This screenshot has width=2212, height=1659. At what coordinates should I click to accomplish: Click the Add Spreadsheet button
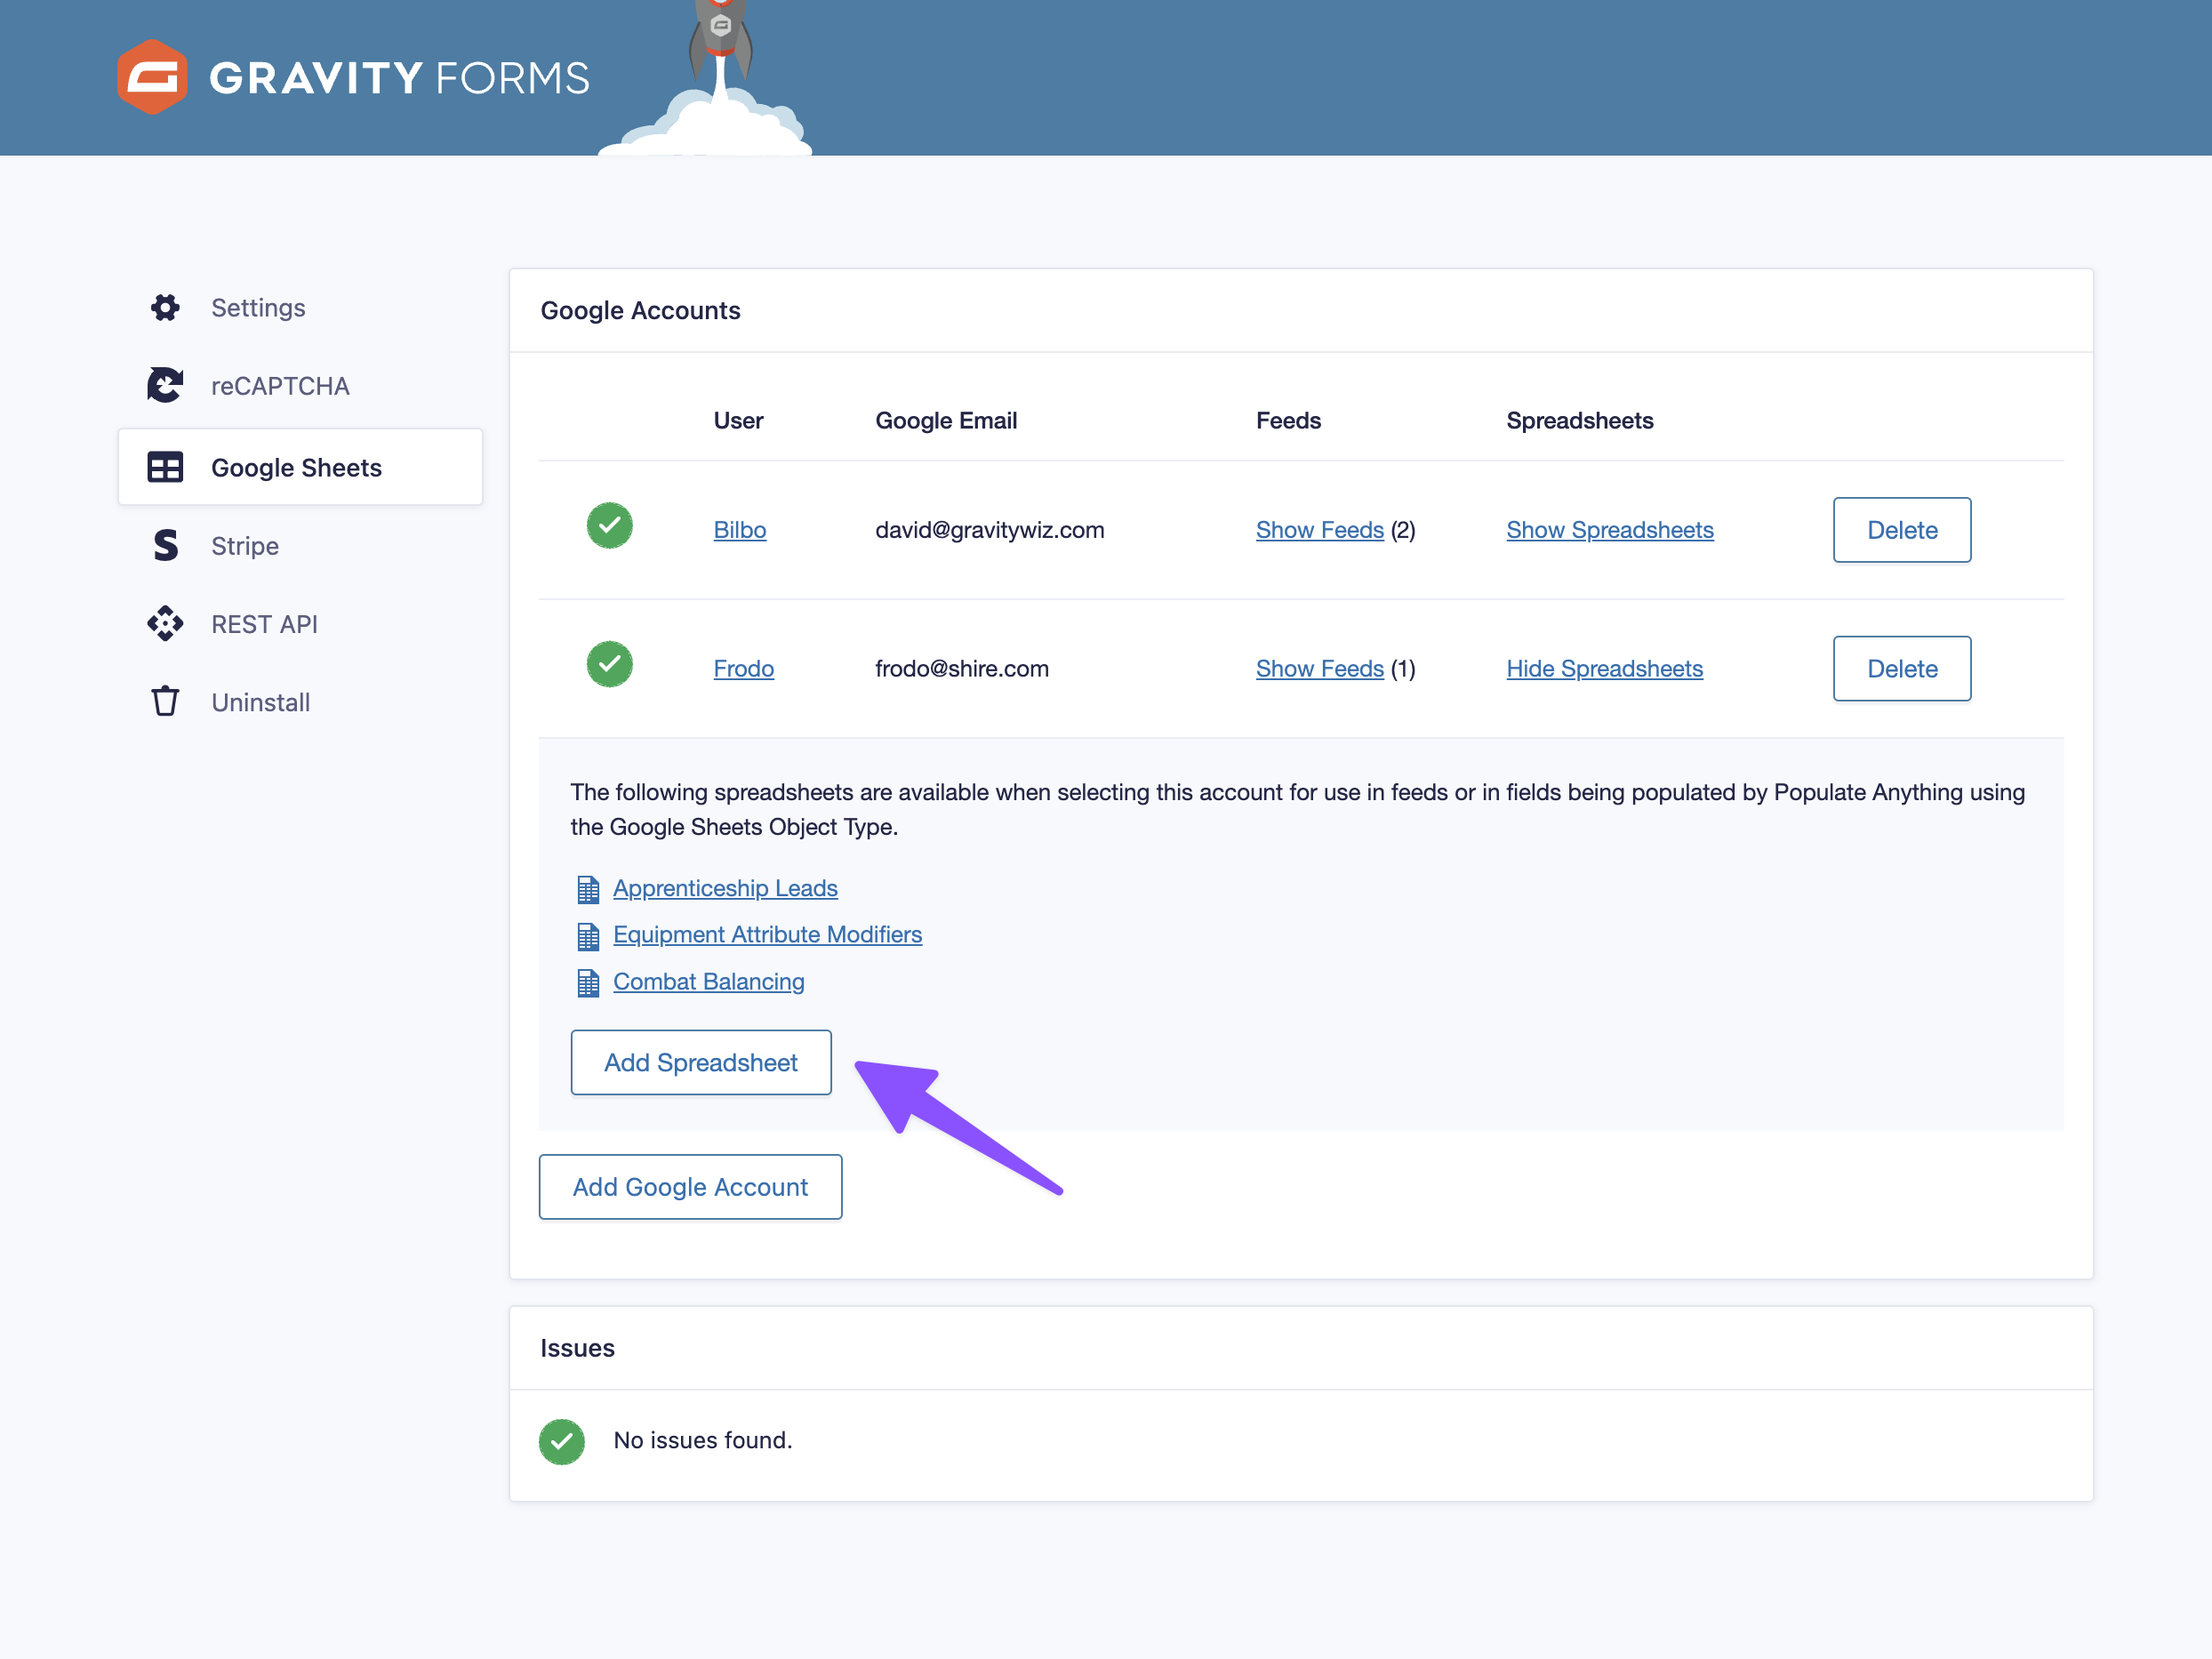pos(701,1062)
